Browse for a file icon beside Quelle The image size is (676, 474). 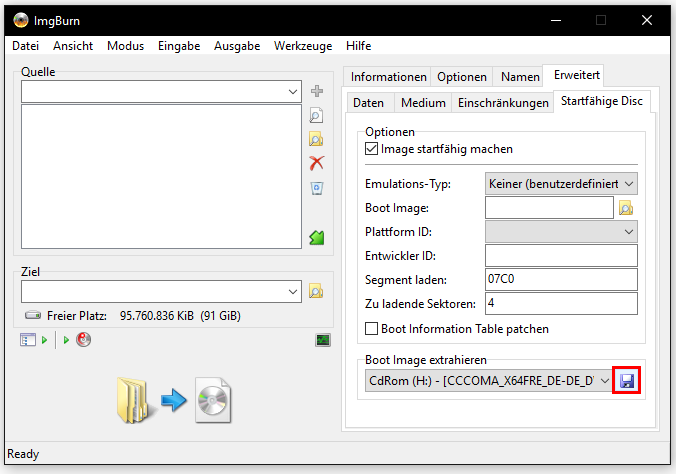pyautogui.click(x=316, y=116)
